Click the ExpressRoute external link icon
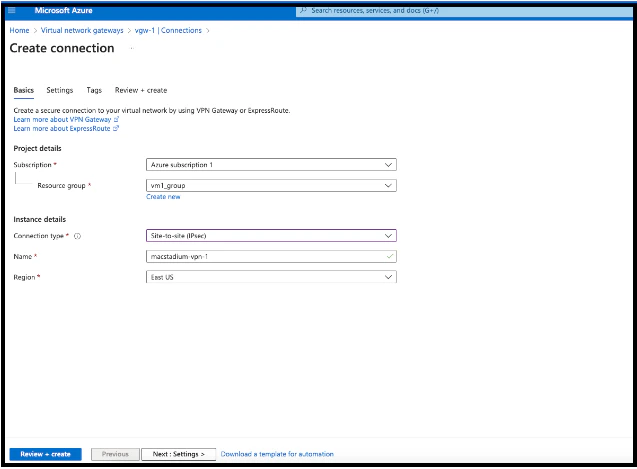The width and height of the screenshot is (637, 469). 116,128
